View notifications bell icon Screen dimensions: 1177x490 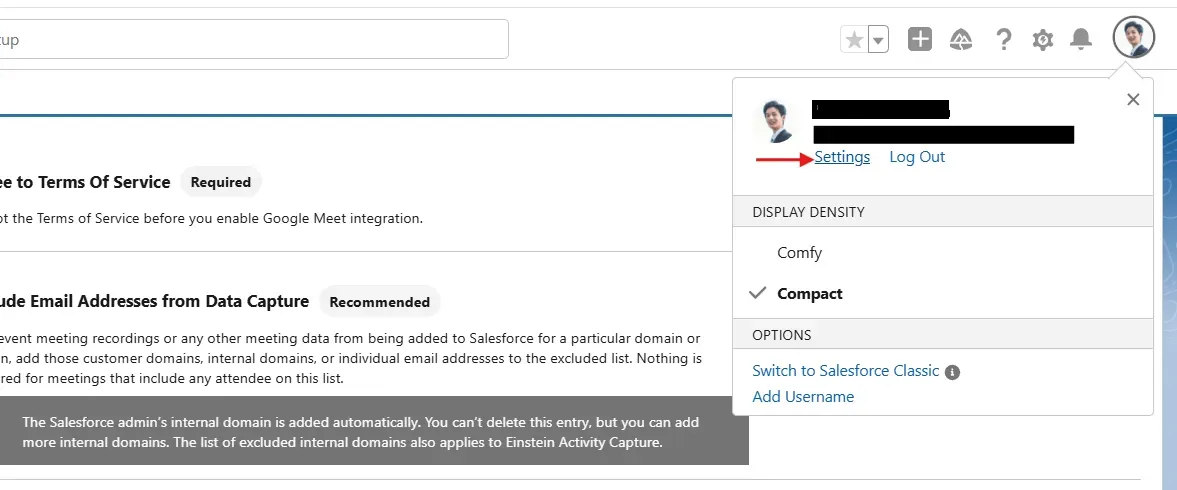[1081, 39]
